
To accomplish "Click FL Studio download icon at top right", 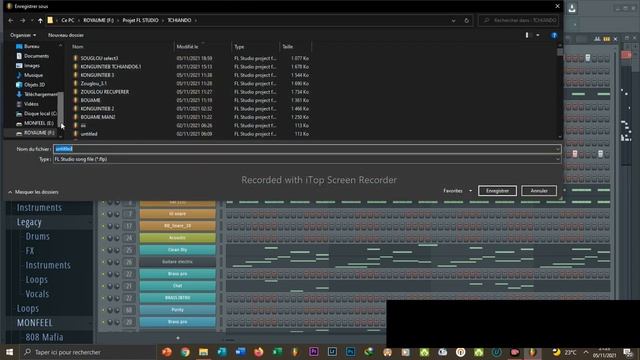I will coord(572,8).
